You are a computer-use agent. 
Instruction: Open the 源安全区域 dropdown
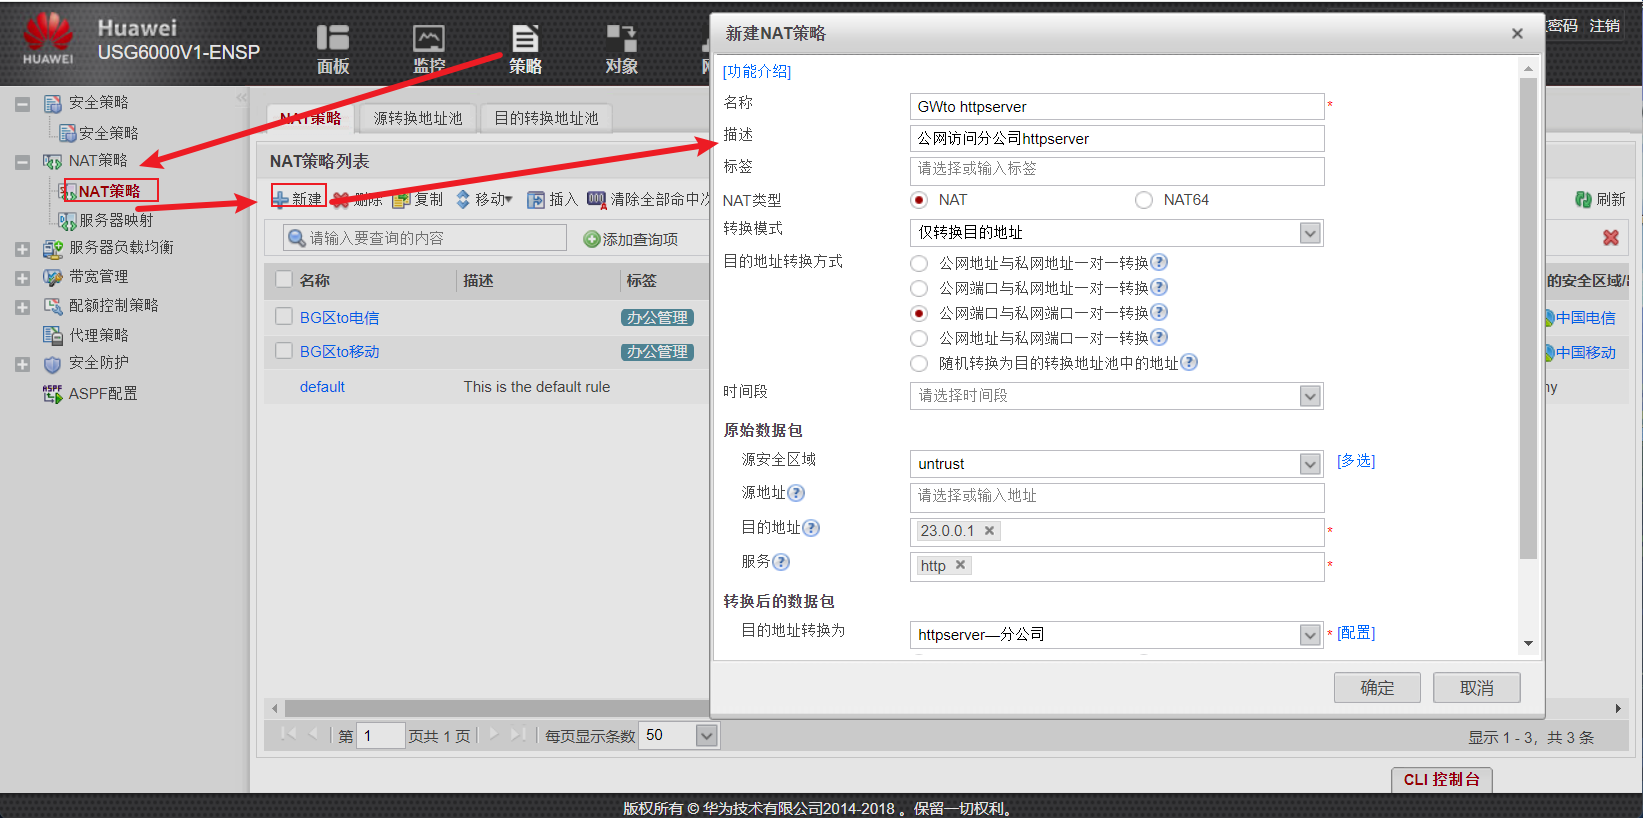pyautogui.click(x=1310, y=464)
